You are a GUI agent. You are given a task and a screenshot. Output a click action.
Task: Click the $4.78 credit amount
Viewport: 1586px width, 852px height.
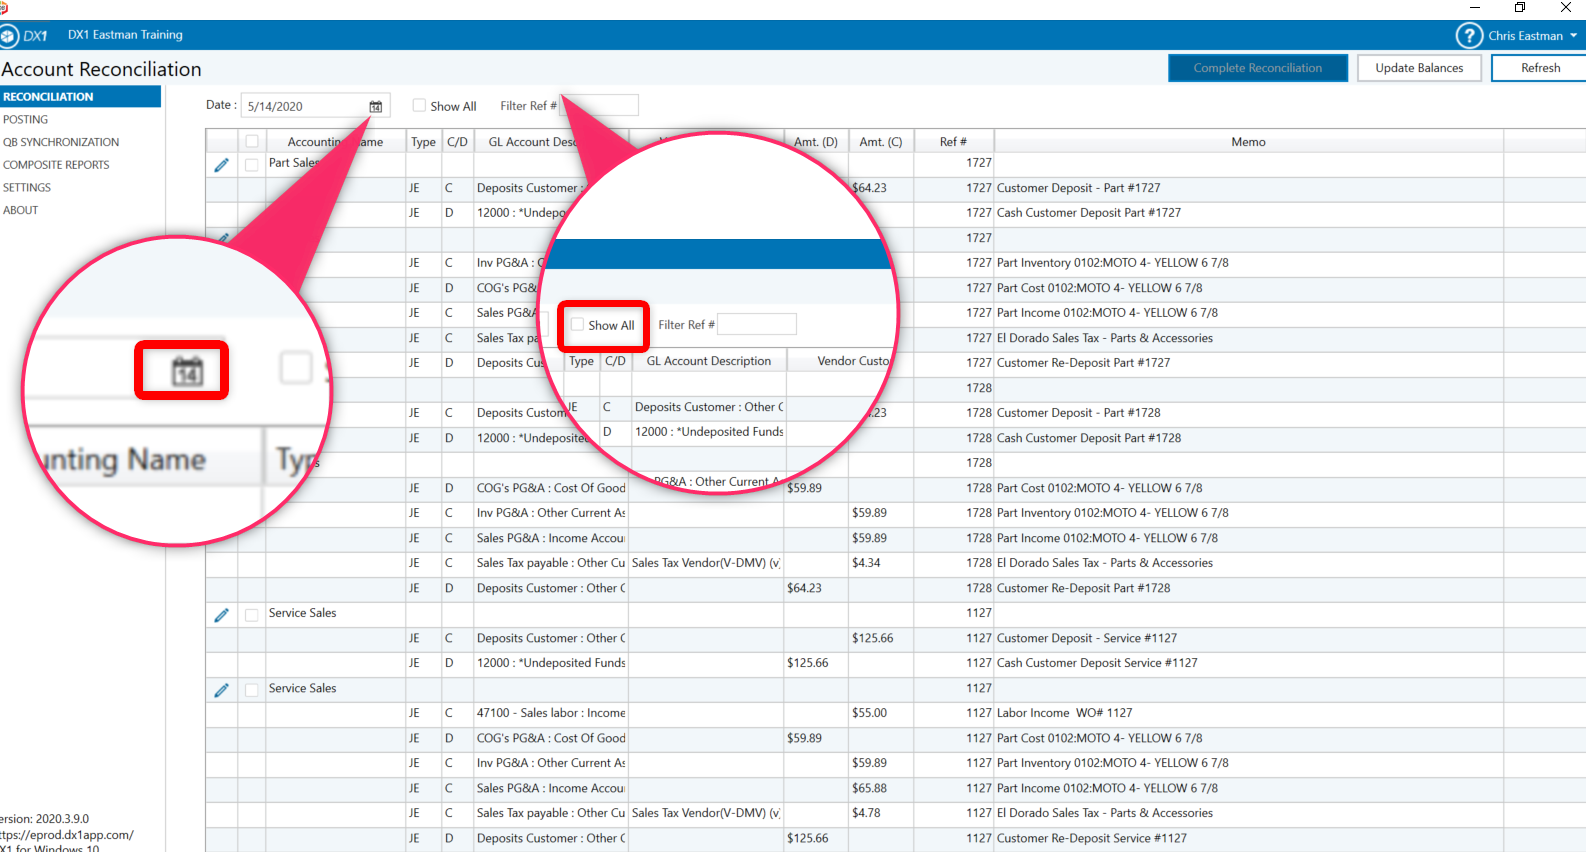[x=866, y=813]
